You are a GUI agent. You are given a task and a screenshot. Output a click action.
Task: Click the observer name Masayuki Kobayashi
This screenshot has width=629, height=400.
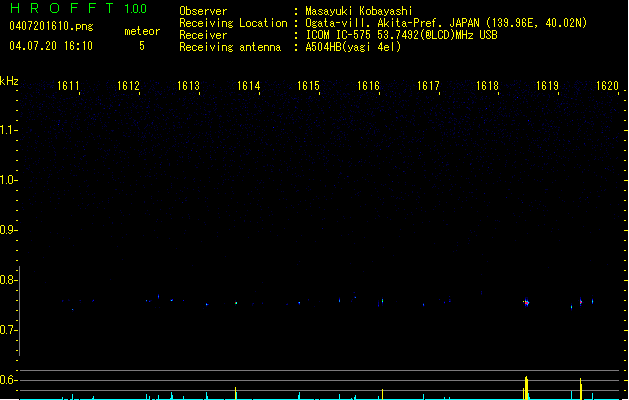(x=359, y=11)
